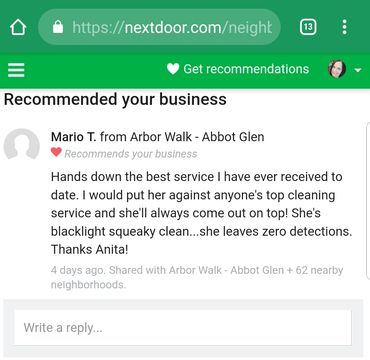Image resolution: width=370 pixels, height=360 pixels.
Task: Tap the white heart icon beside Get recommendations
Action: point(173,69)
